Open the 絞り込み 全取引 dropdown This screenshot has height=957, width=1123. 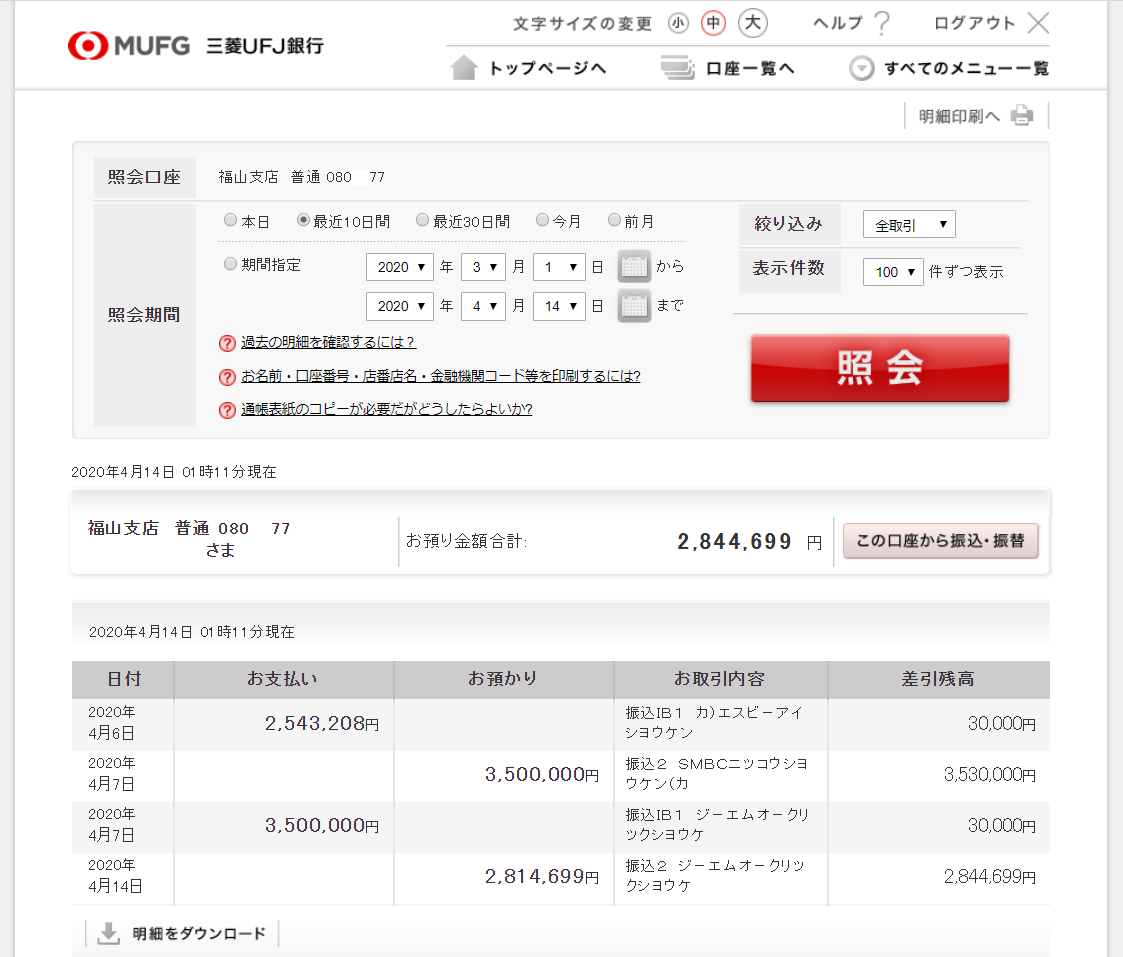coord(908,225)
